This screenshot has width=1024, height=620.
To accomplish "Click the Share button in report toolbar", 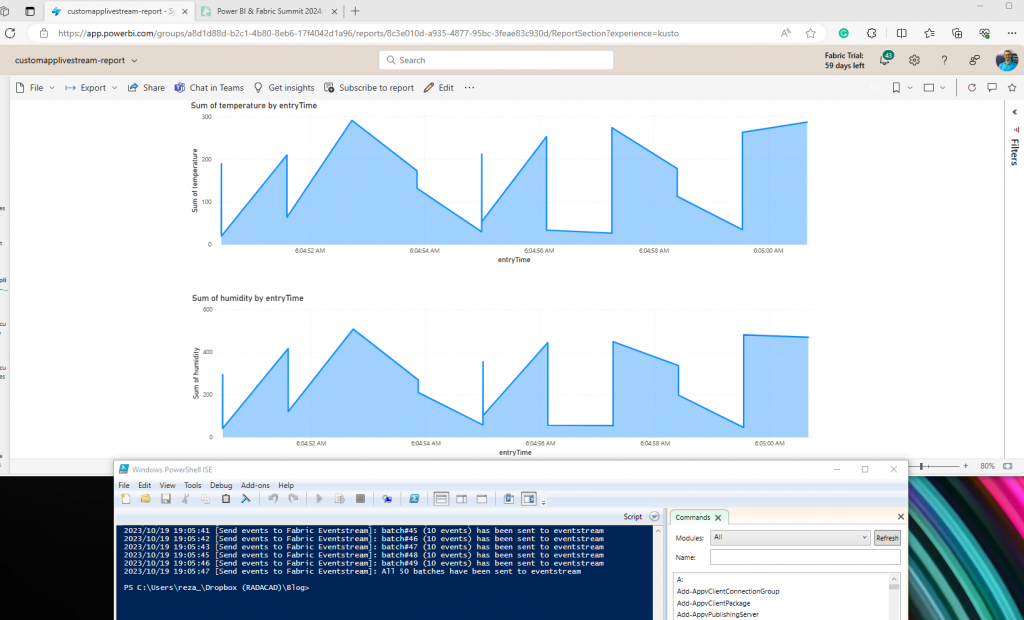I will tap(146, 88).
